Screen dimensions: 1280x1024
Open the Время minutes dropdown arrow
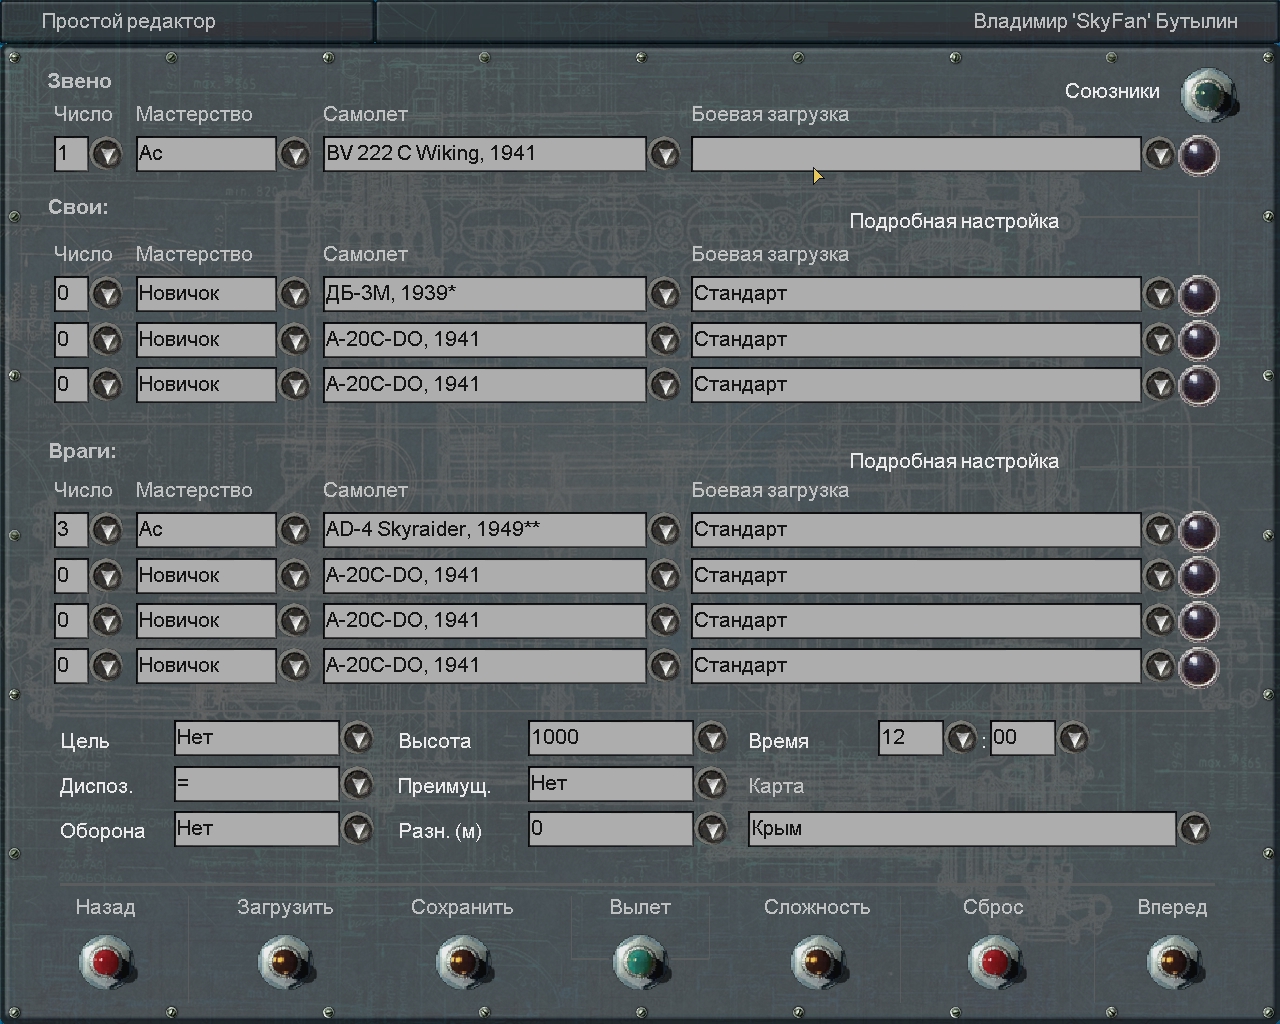1073,740
